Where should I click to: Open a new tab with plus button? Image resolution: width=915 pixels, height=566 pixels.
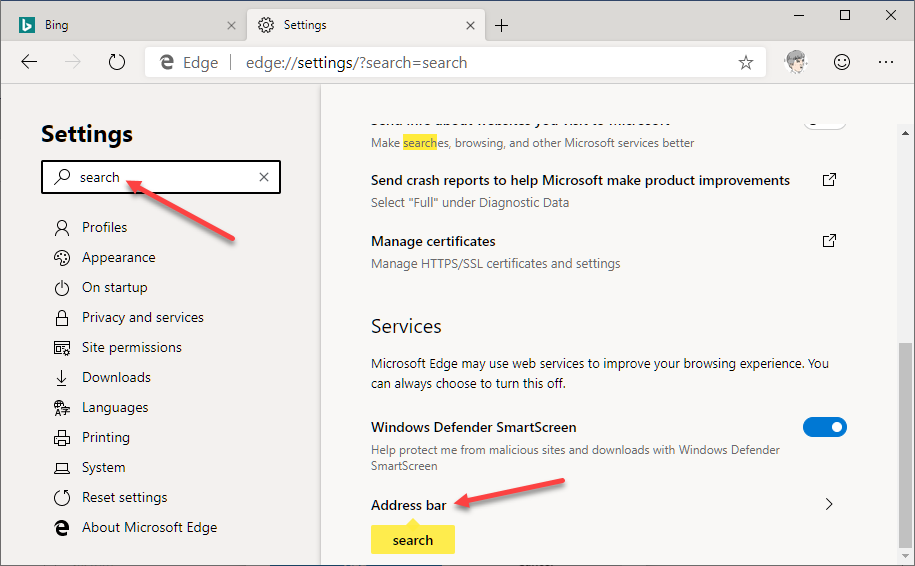tap(501, 26)
